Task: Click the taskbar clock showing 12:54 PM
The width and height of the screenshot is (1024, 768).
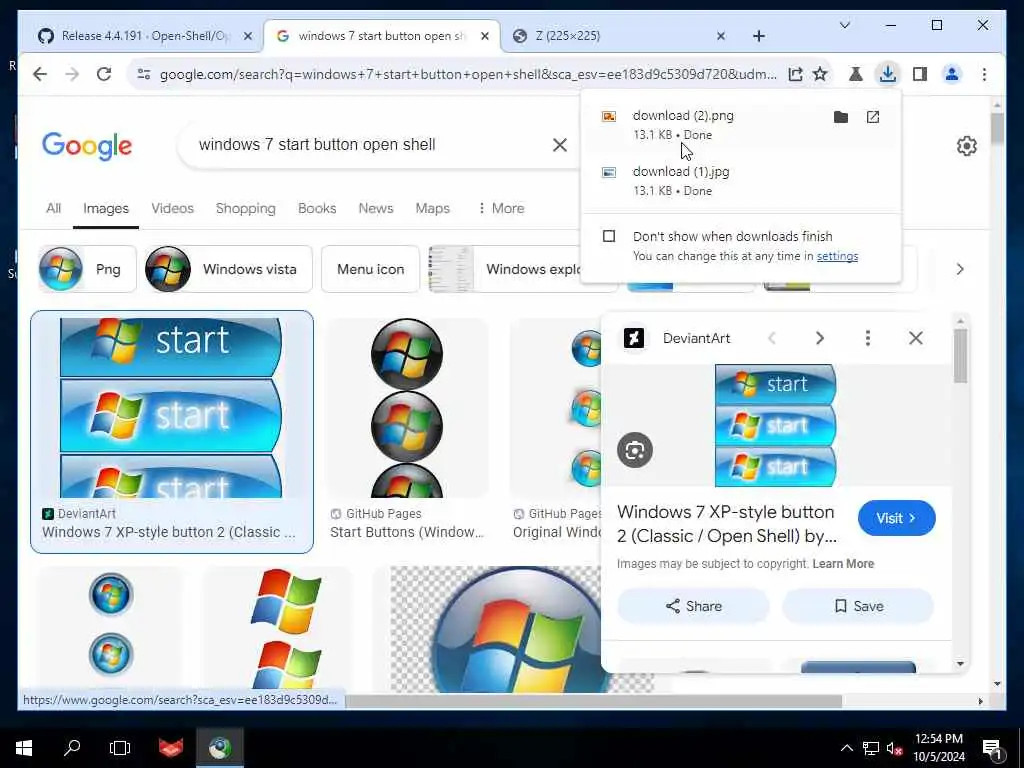Action: click(939, 748)
